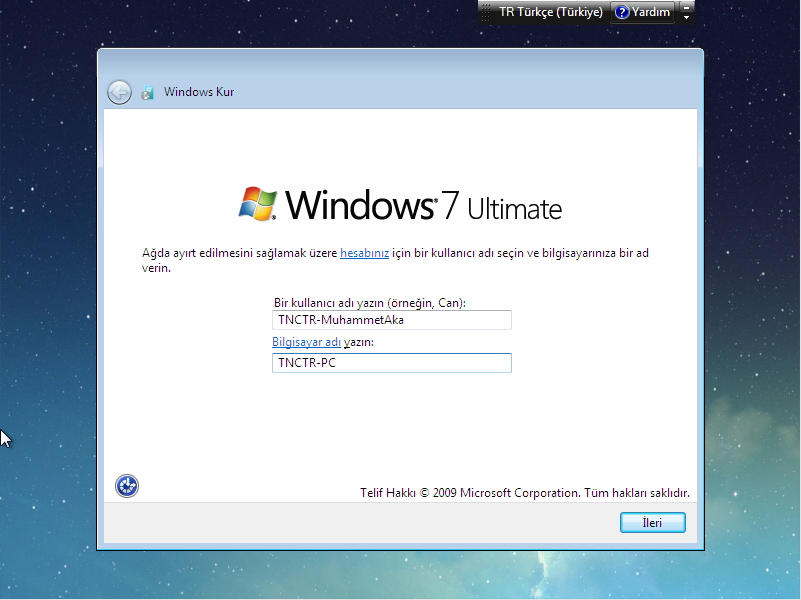
Task: Click the Yardım help button
Action: pyautogui.click(x=642, y=13)
